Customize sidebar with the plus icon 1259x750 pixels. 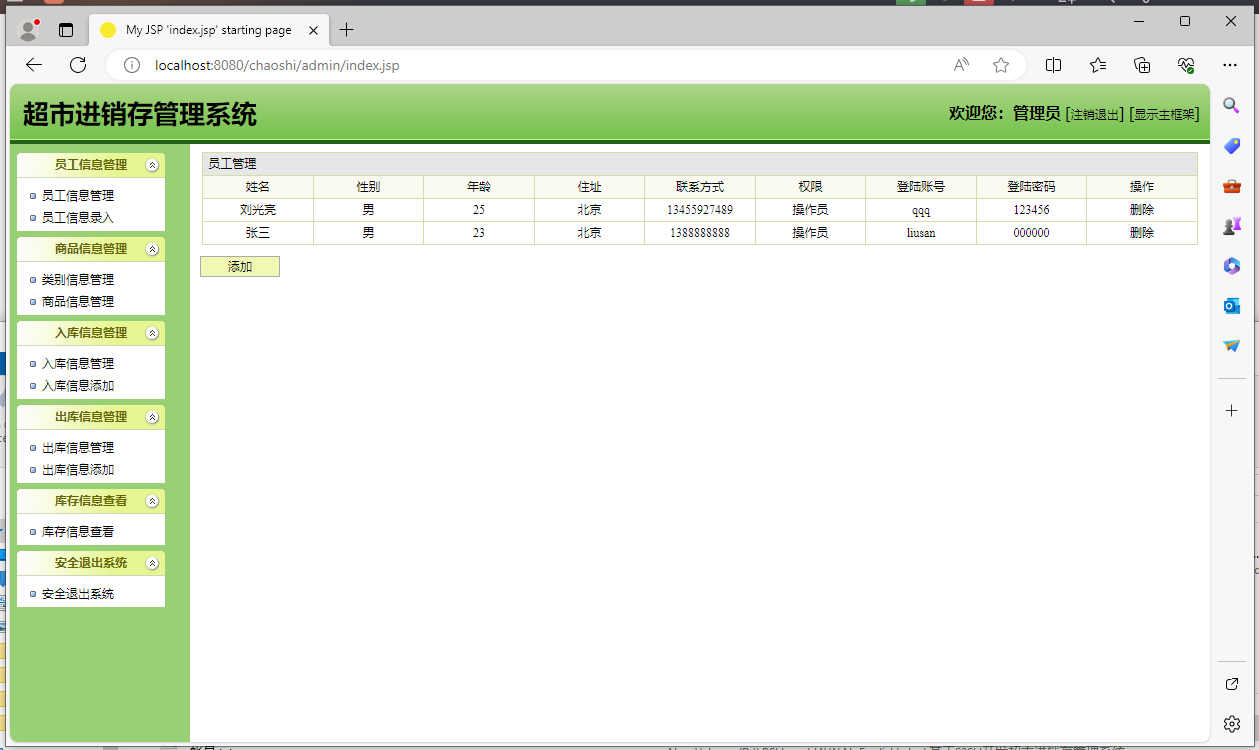click(x=1232, y=411)
